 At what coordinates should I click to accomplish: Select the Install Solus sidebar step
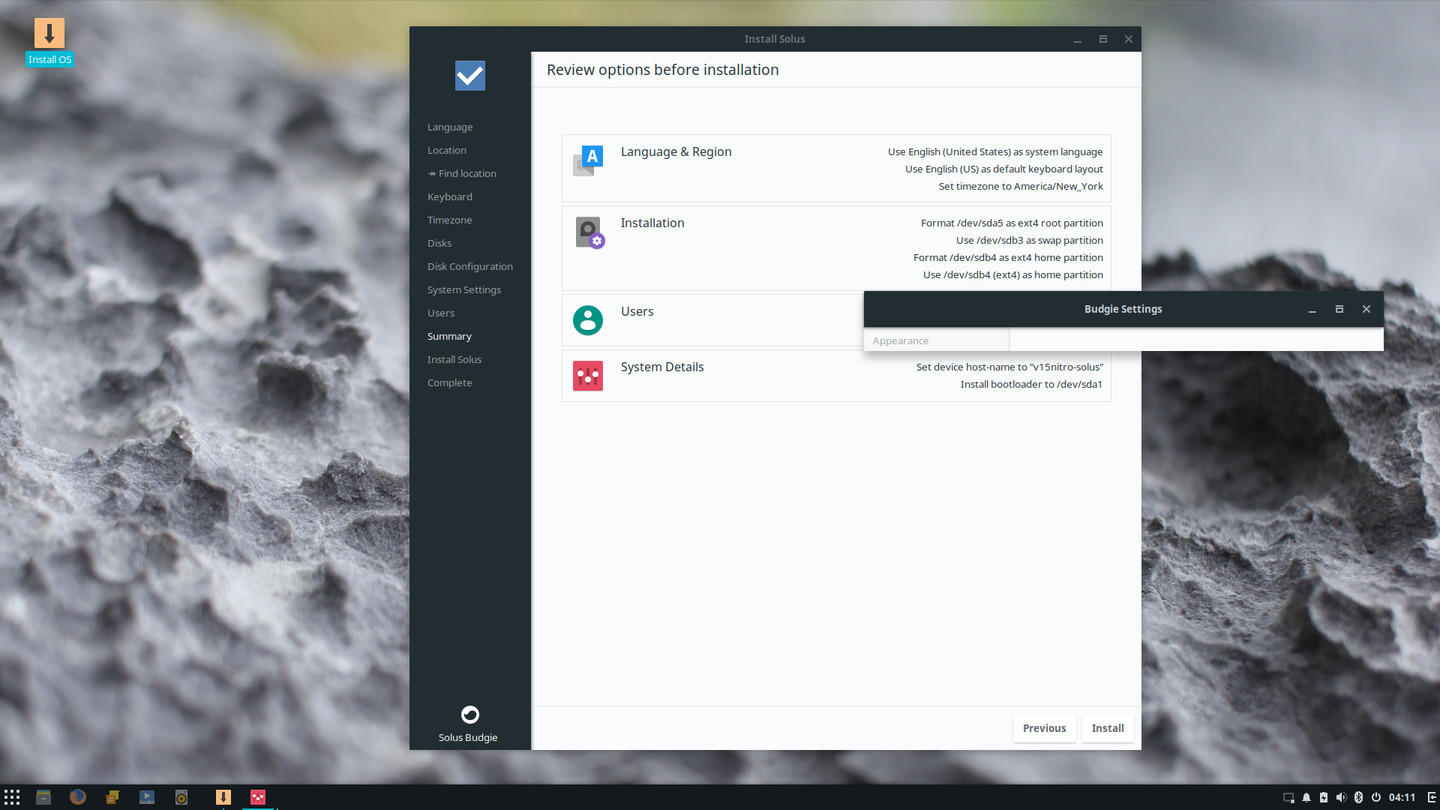(x=455, y=360)
